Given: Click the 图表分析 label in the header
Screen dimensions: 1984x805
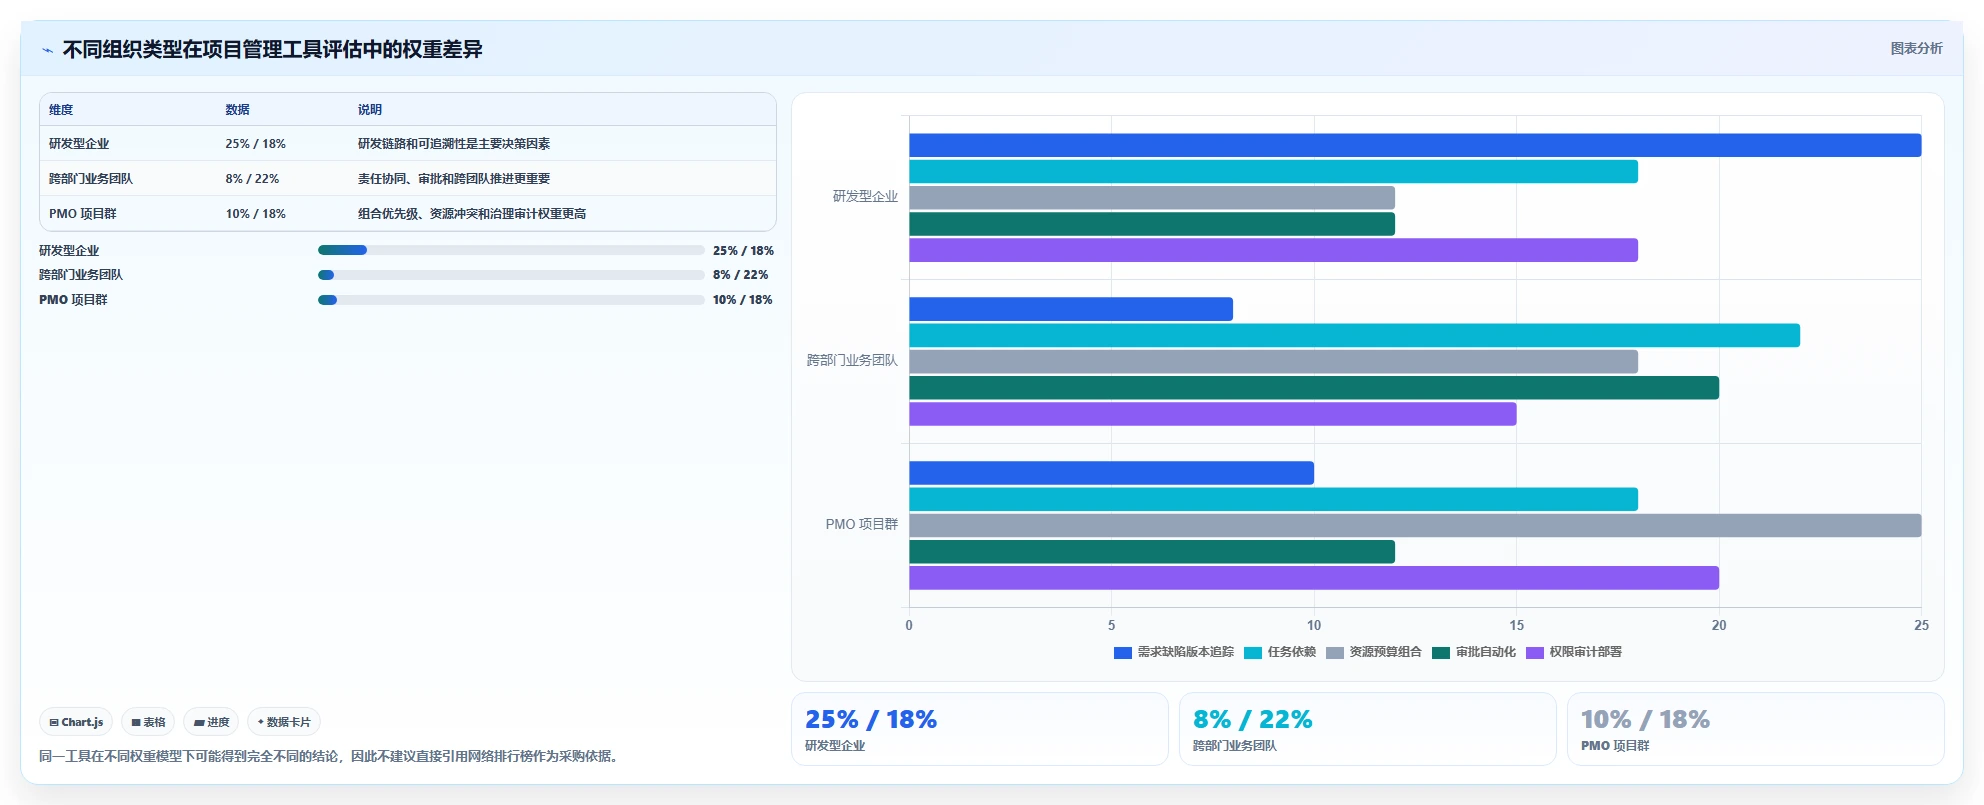Looking at the screenshot, I should tap(1916, 49).
